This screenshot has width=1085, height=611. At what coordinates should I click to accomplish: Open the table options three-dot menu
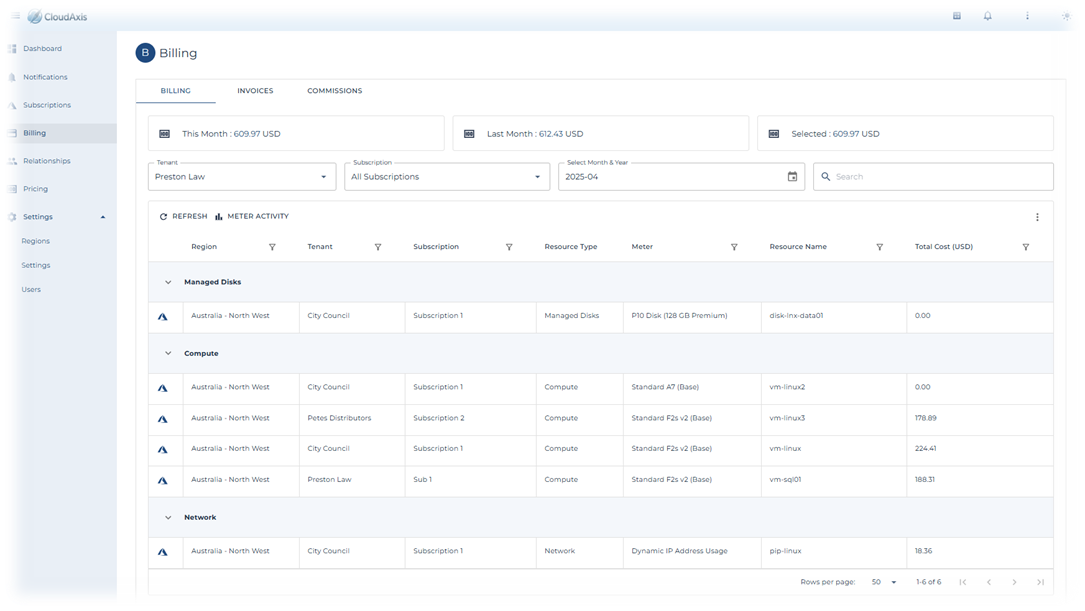pos(1037,217)
